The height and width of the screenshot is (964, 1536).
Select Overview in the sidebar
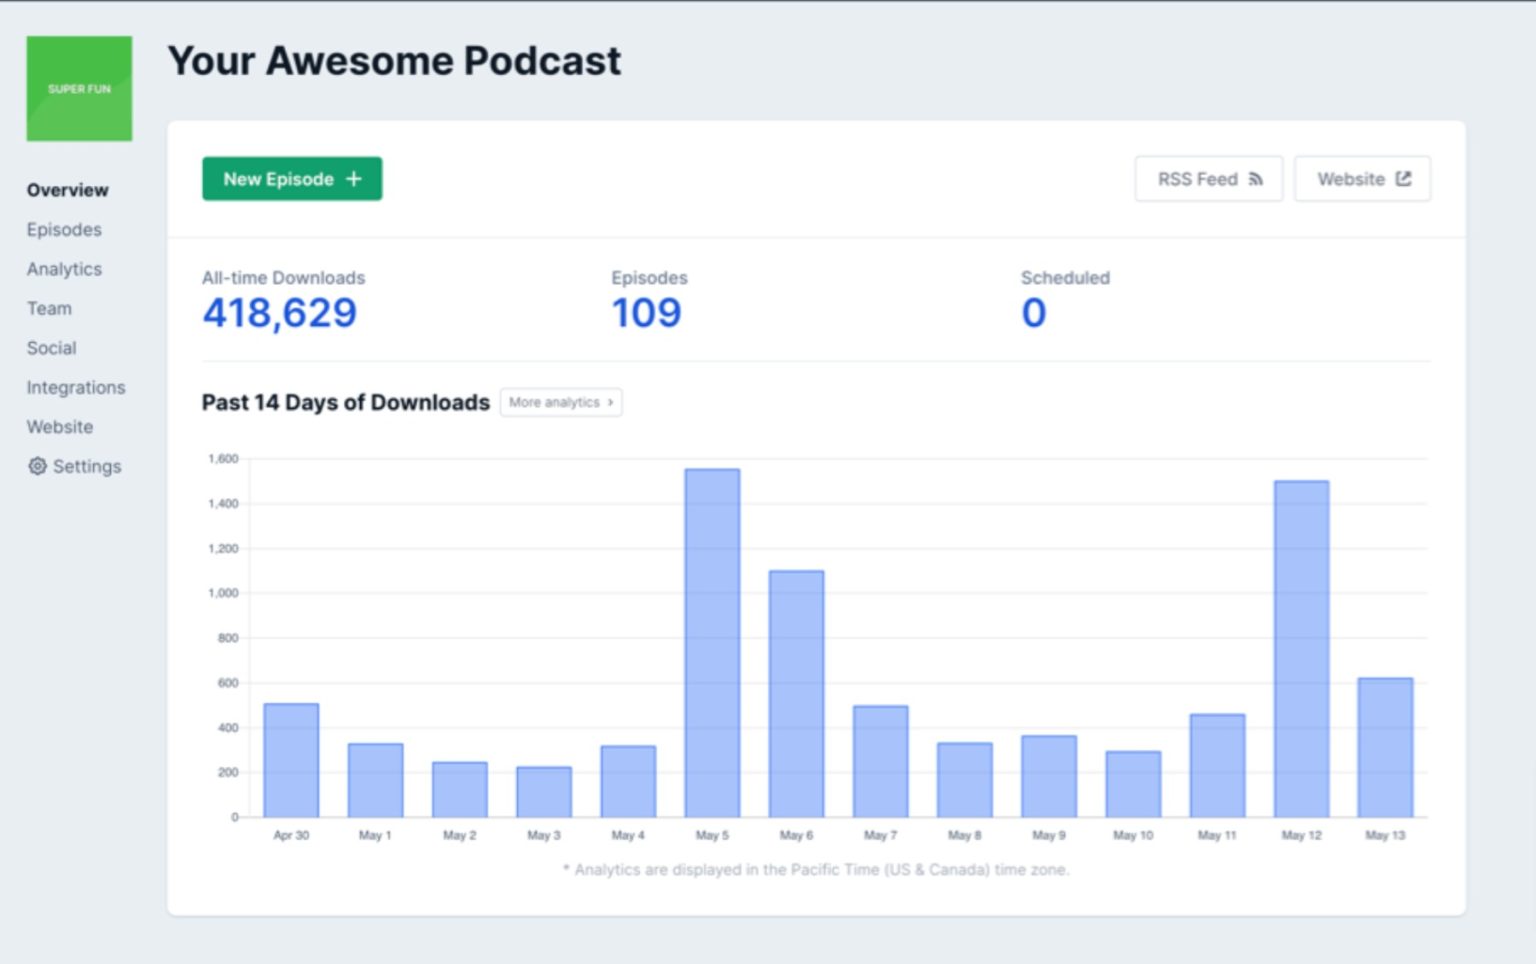[x=67, y=190]
